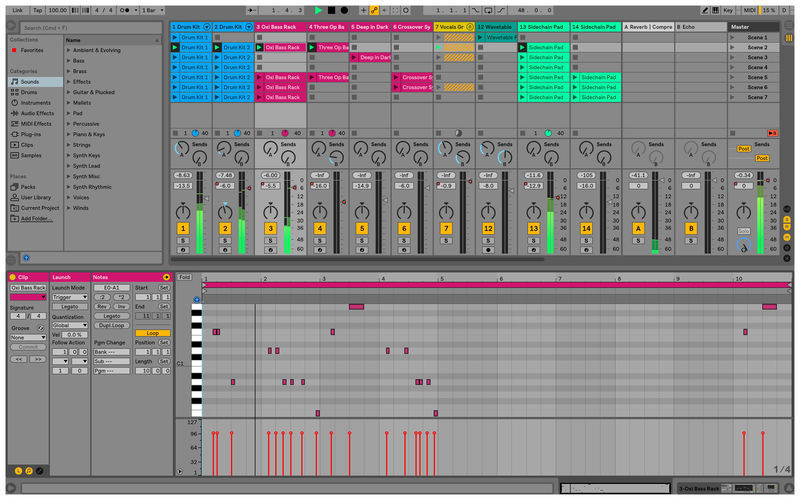Click the Dupl.Loop button

tap(111, 325)
